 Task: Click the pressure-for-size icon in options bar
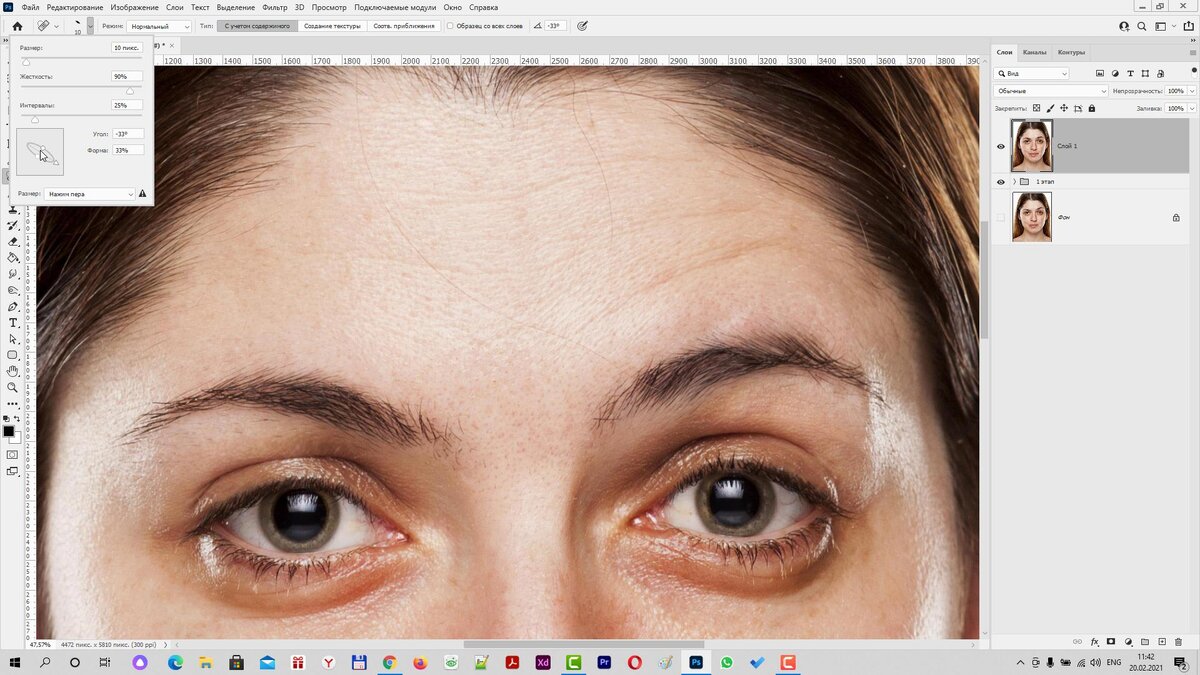pos(580,26)
